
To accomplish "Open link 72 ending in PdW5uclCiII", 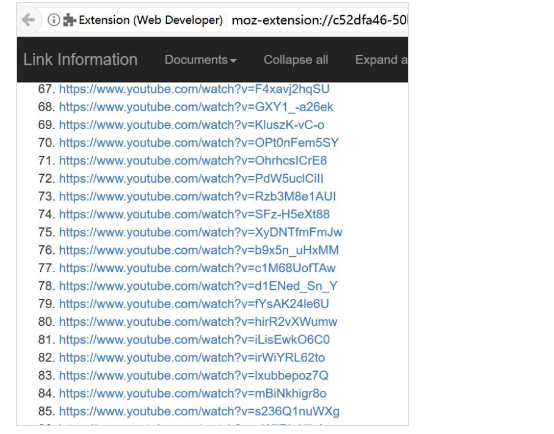I will click(x=191, y=178).
